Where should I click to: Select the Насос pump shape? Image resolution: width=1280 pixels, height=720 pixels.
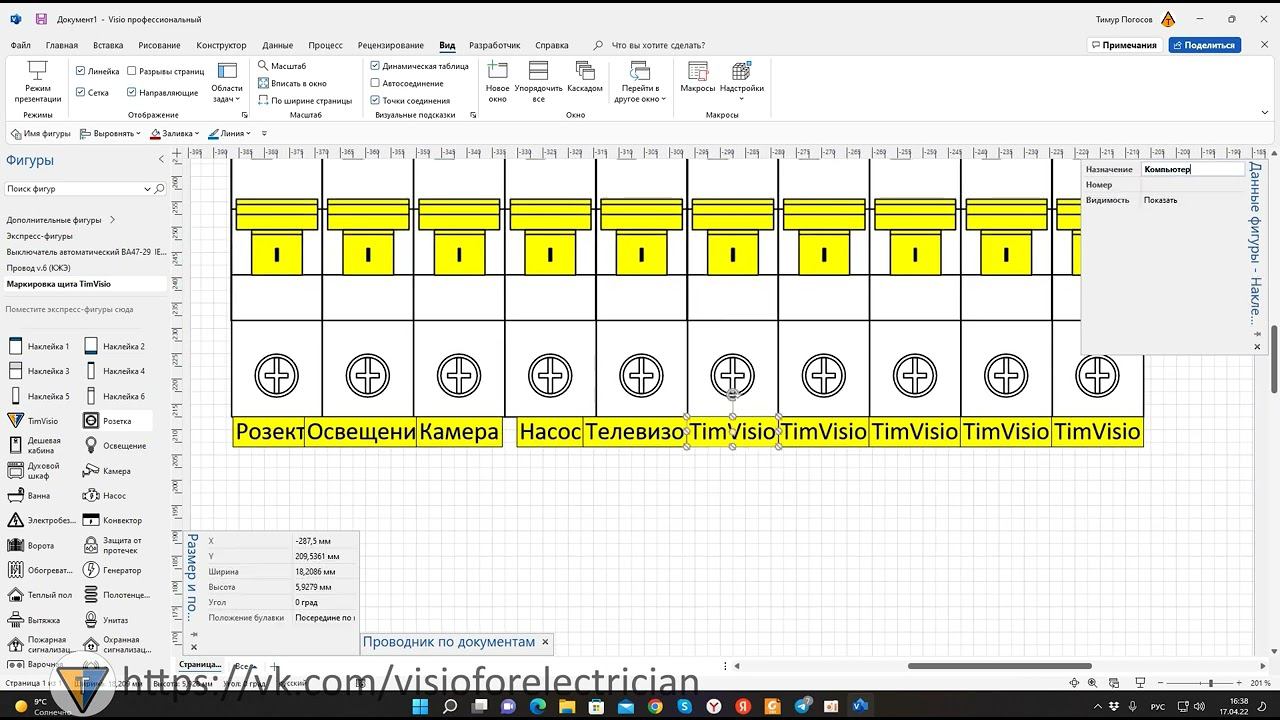[105, 496]
